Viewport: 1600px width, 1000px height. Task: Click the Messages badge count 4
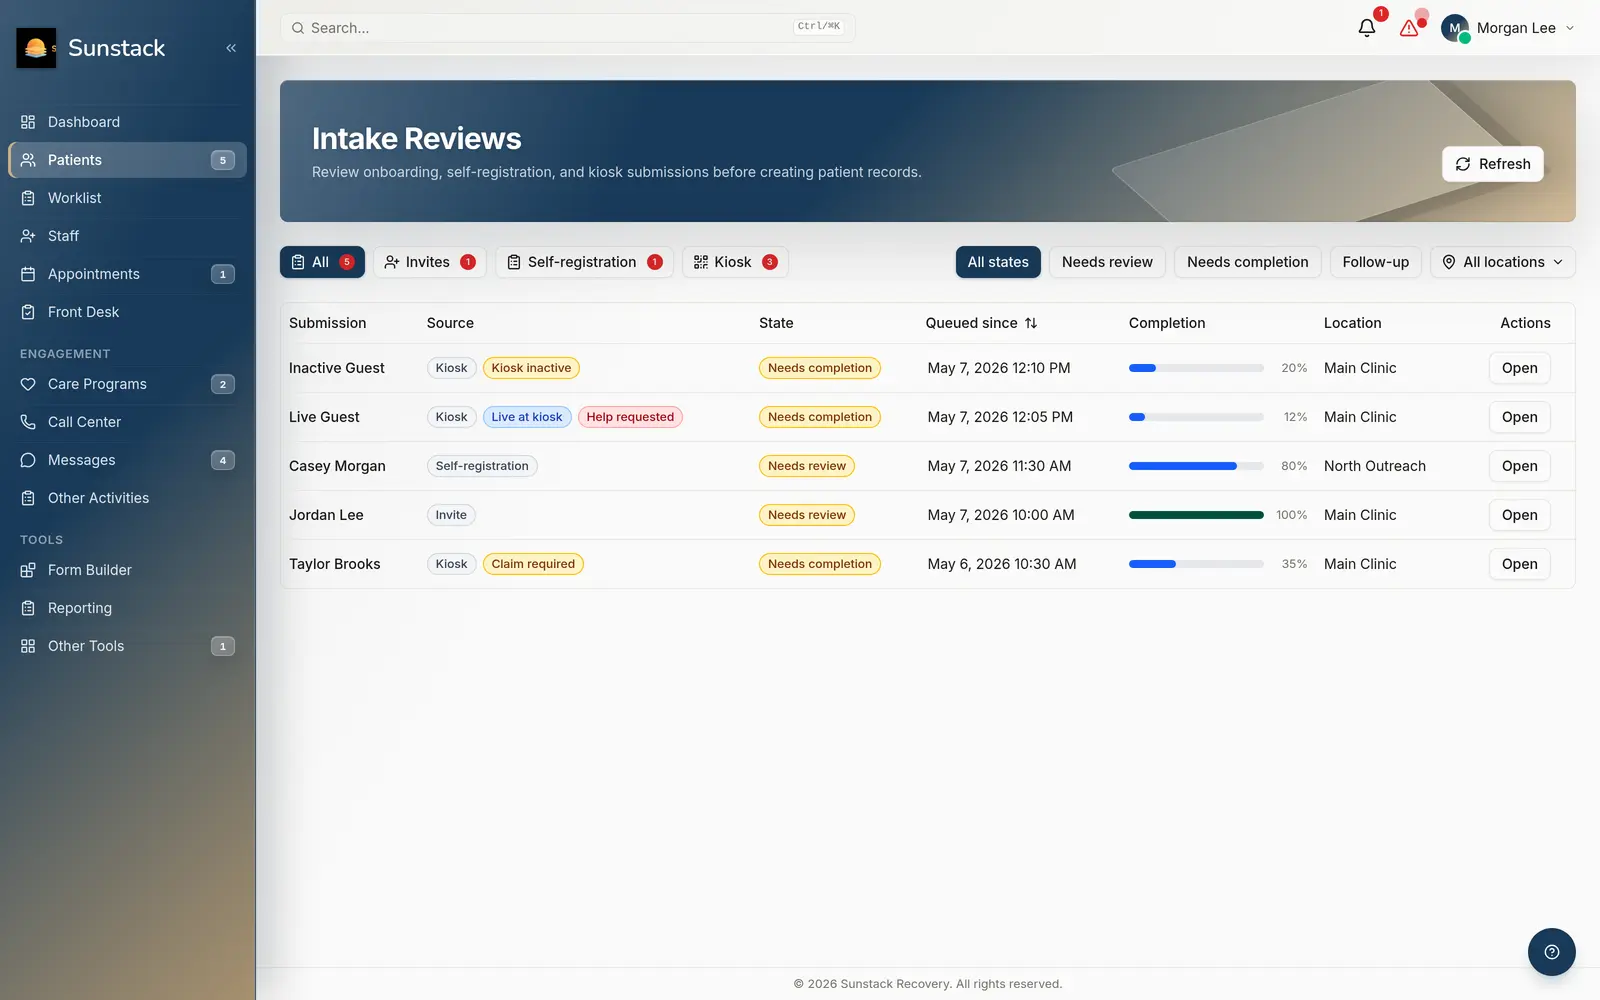(223, 460)
